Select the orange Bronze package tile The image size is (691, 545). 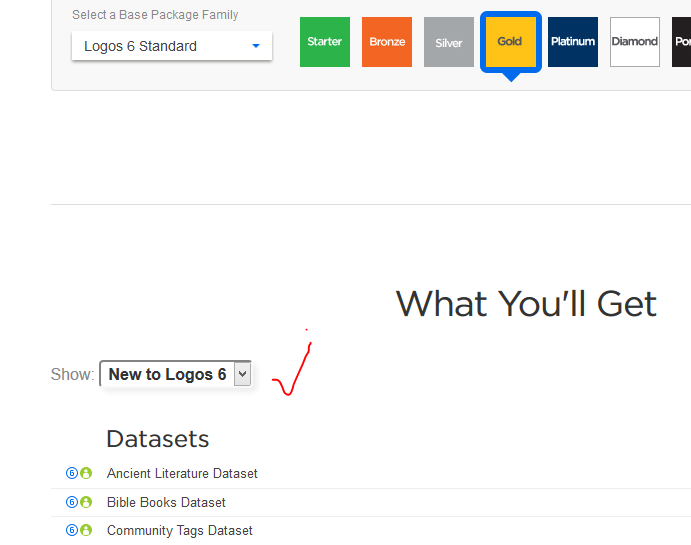pos(387,42)
